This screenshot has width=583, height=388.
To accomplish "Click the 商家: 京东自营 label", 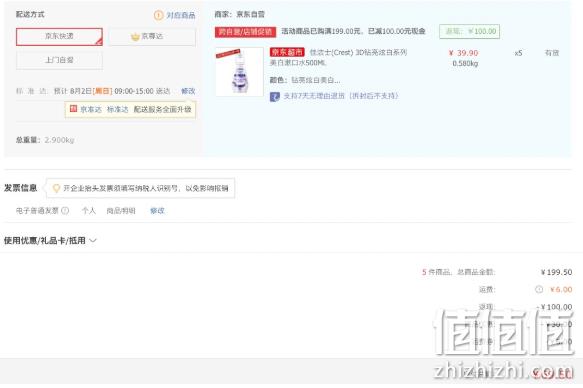I will [239, 14].
